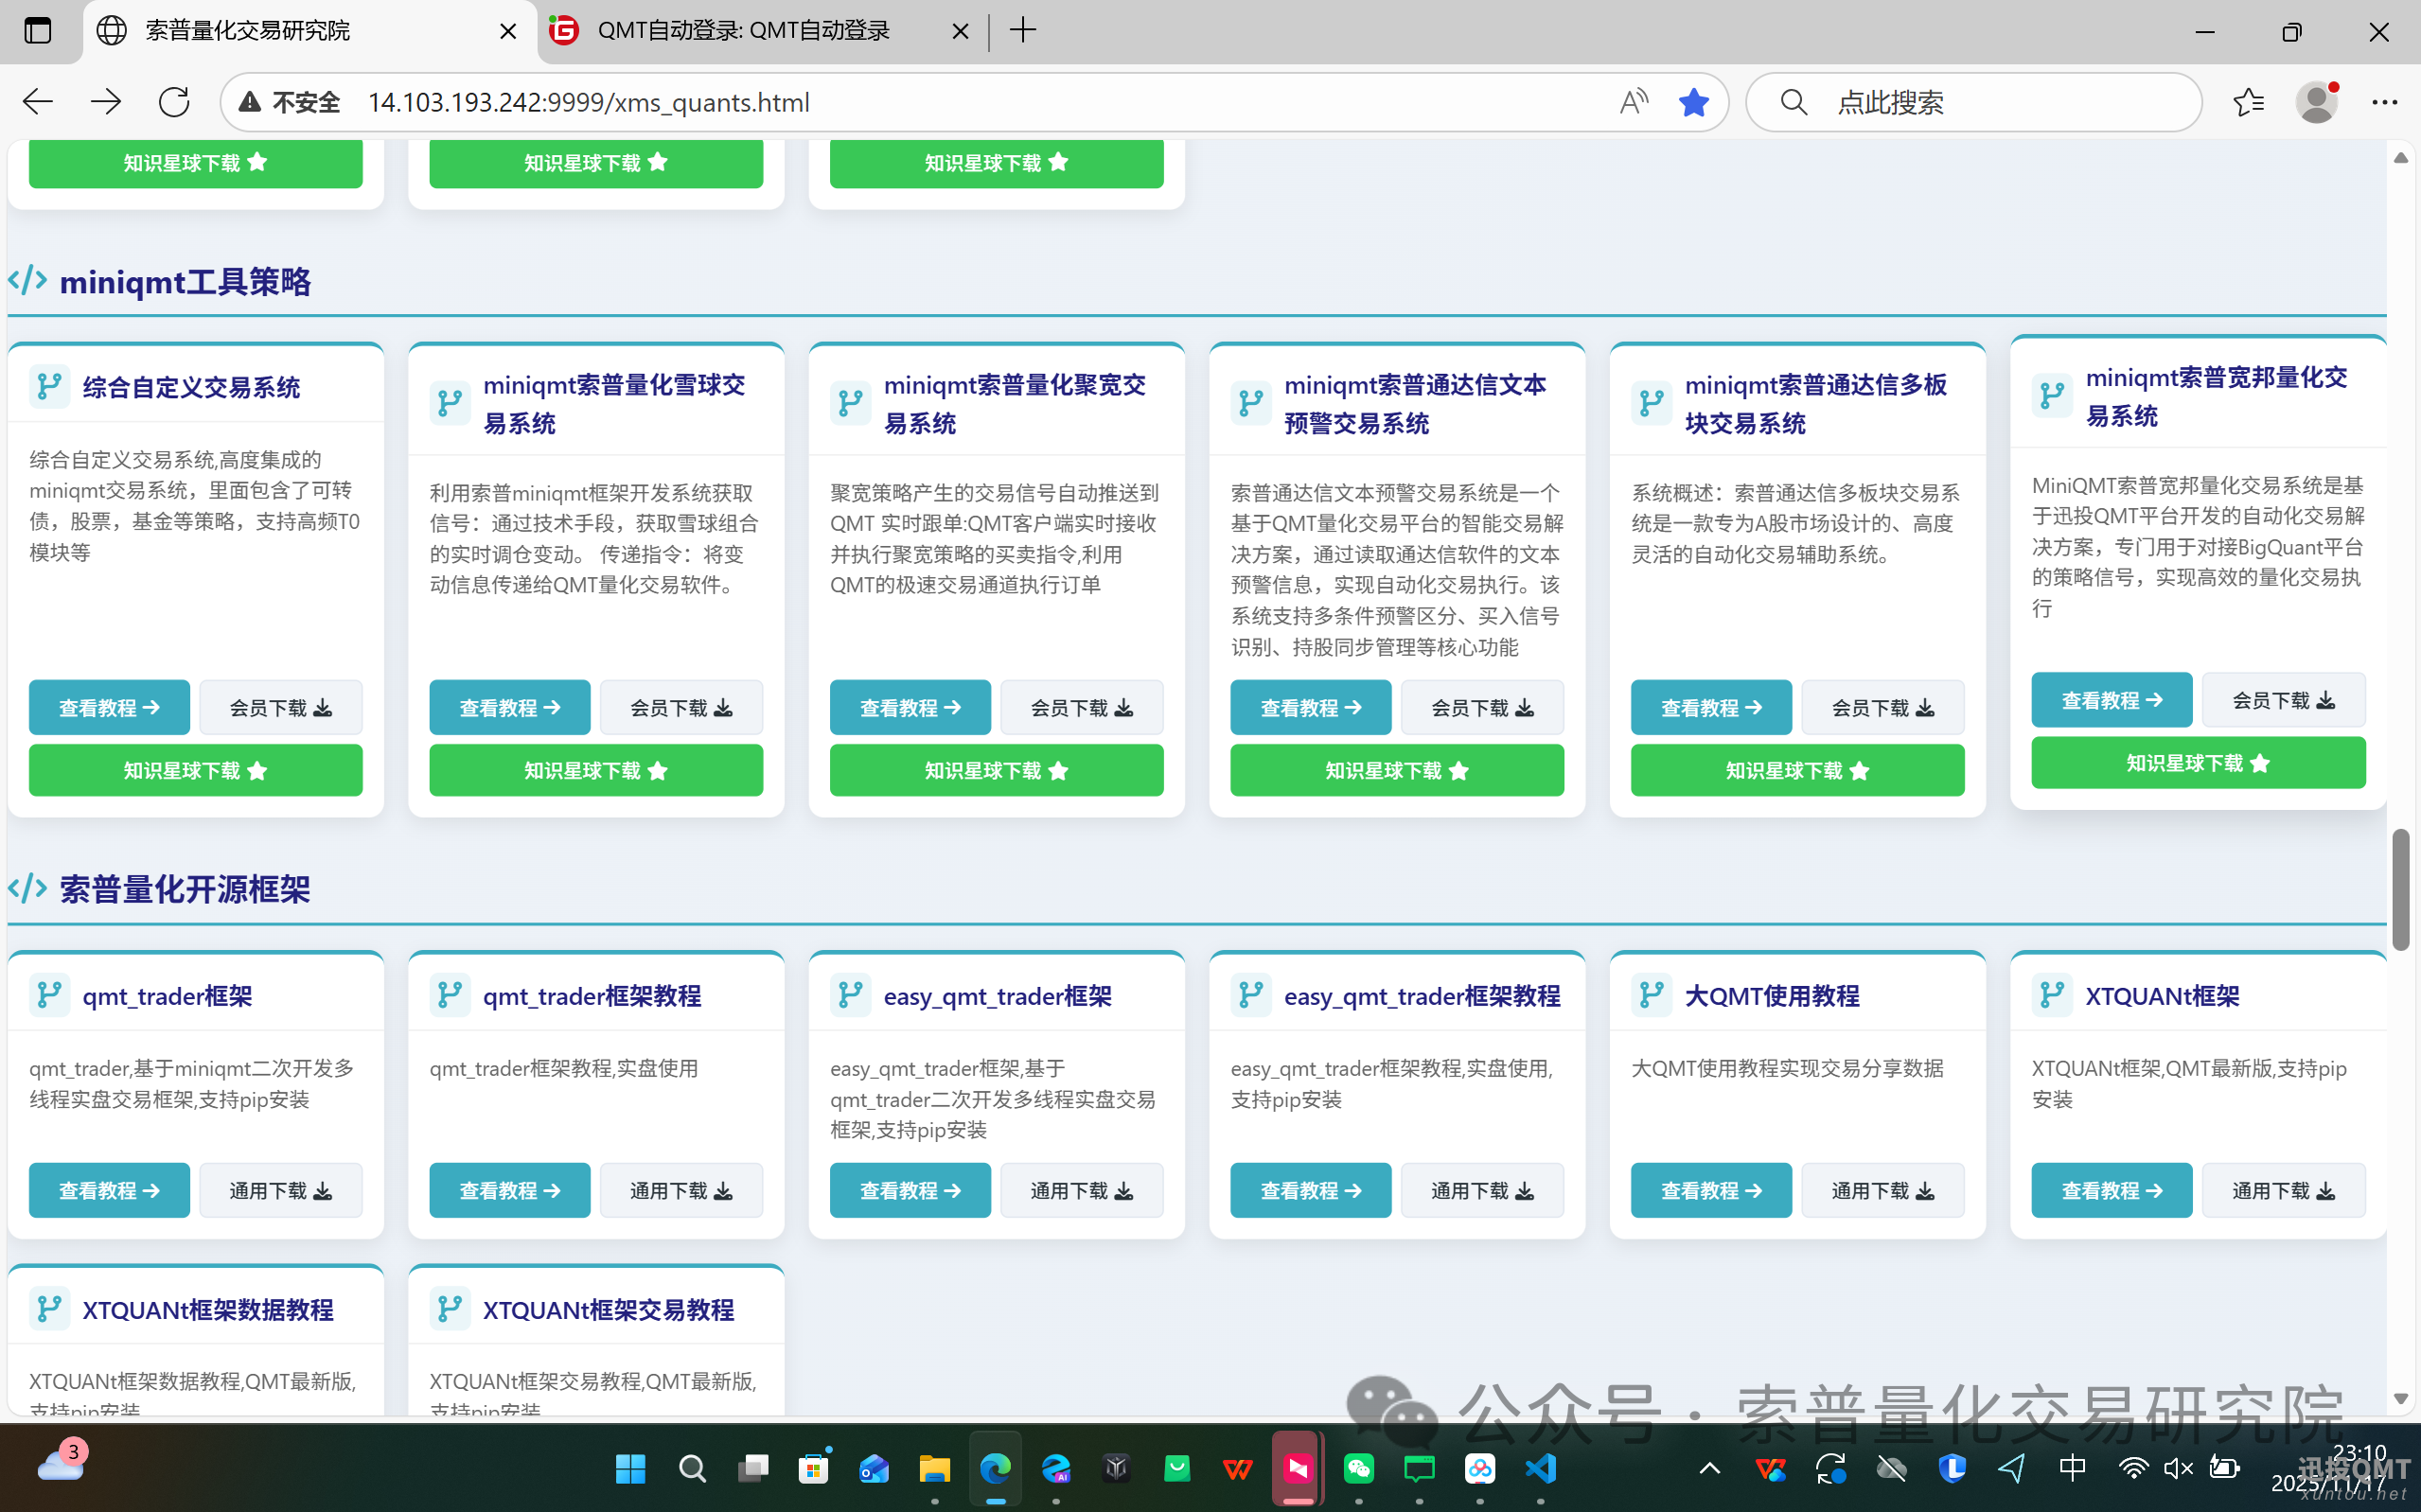The height and width of the screenshot is (1512, 2421).
Task: Open the Settings and more (…) menu
Action: click(2387, 101)
